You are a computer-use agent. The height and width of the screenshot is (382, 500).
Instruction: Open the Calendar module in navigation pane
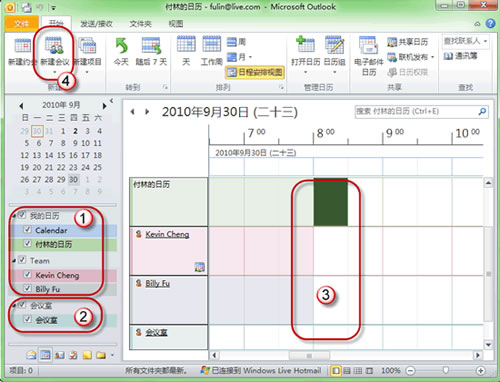point(45,355)
